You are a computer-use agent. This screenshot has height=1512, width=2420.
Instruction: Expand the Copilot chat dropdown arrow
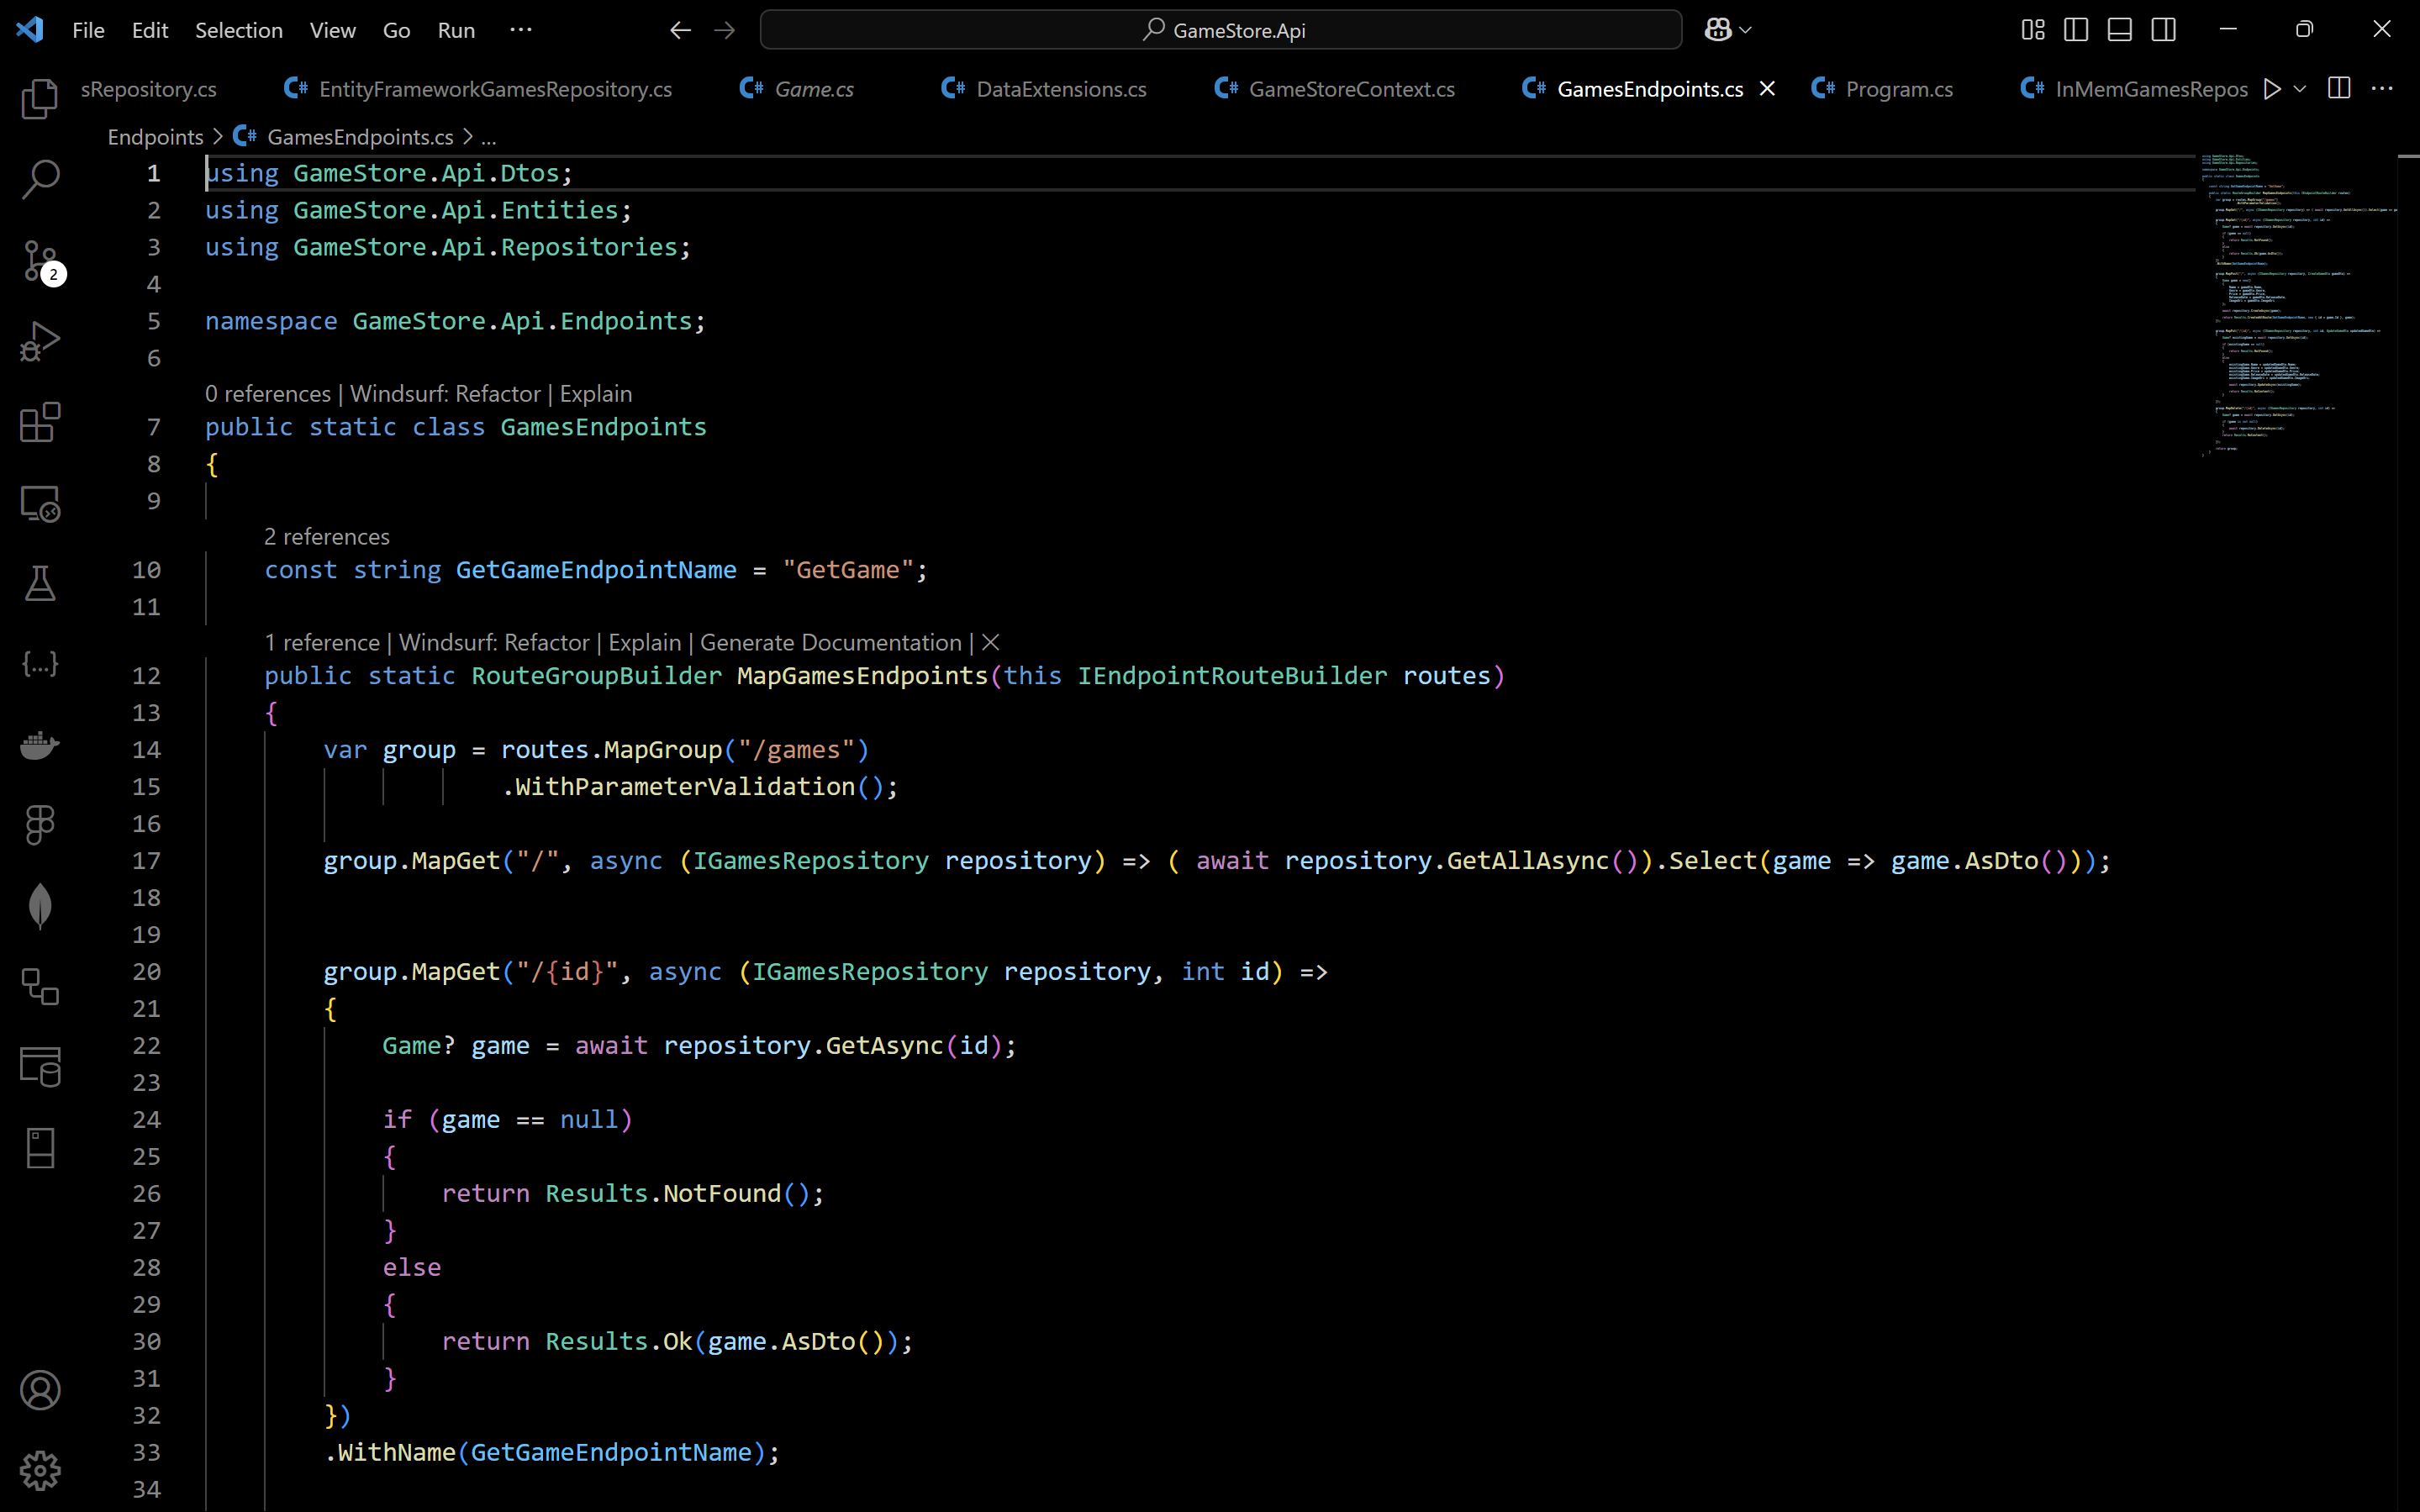(x=1746, y=30)
